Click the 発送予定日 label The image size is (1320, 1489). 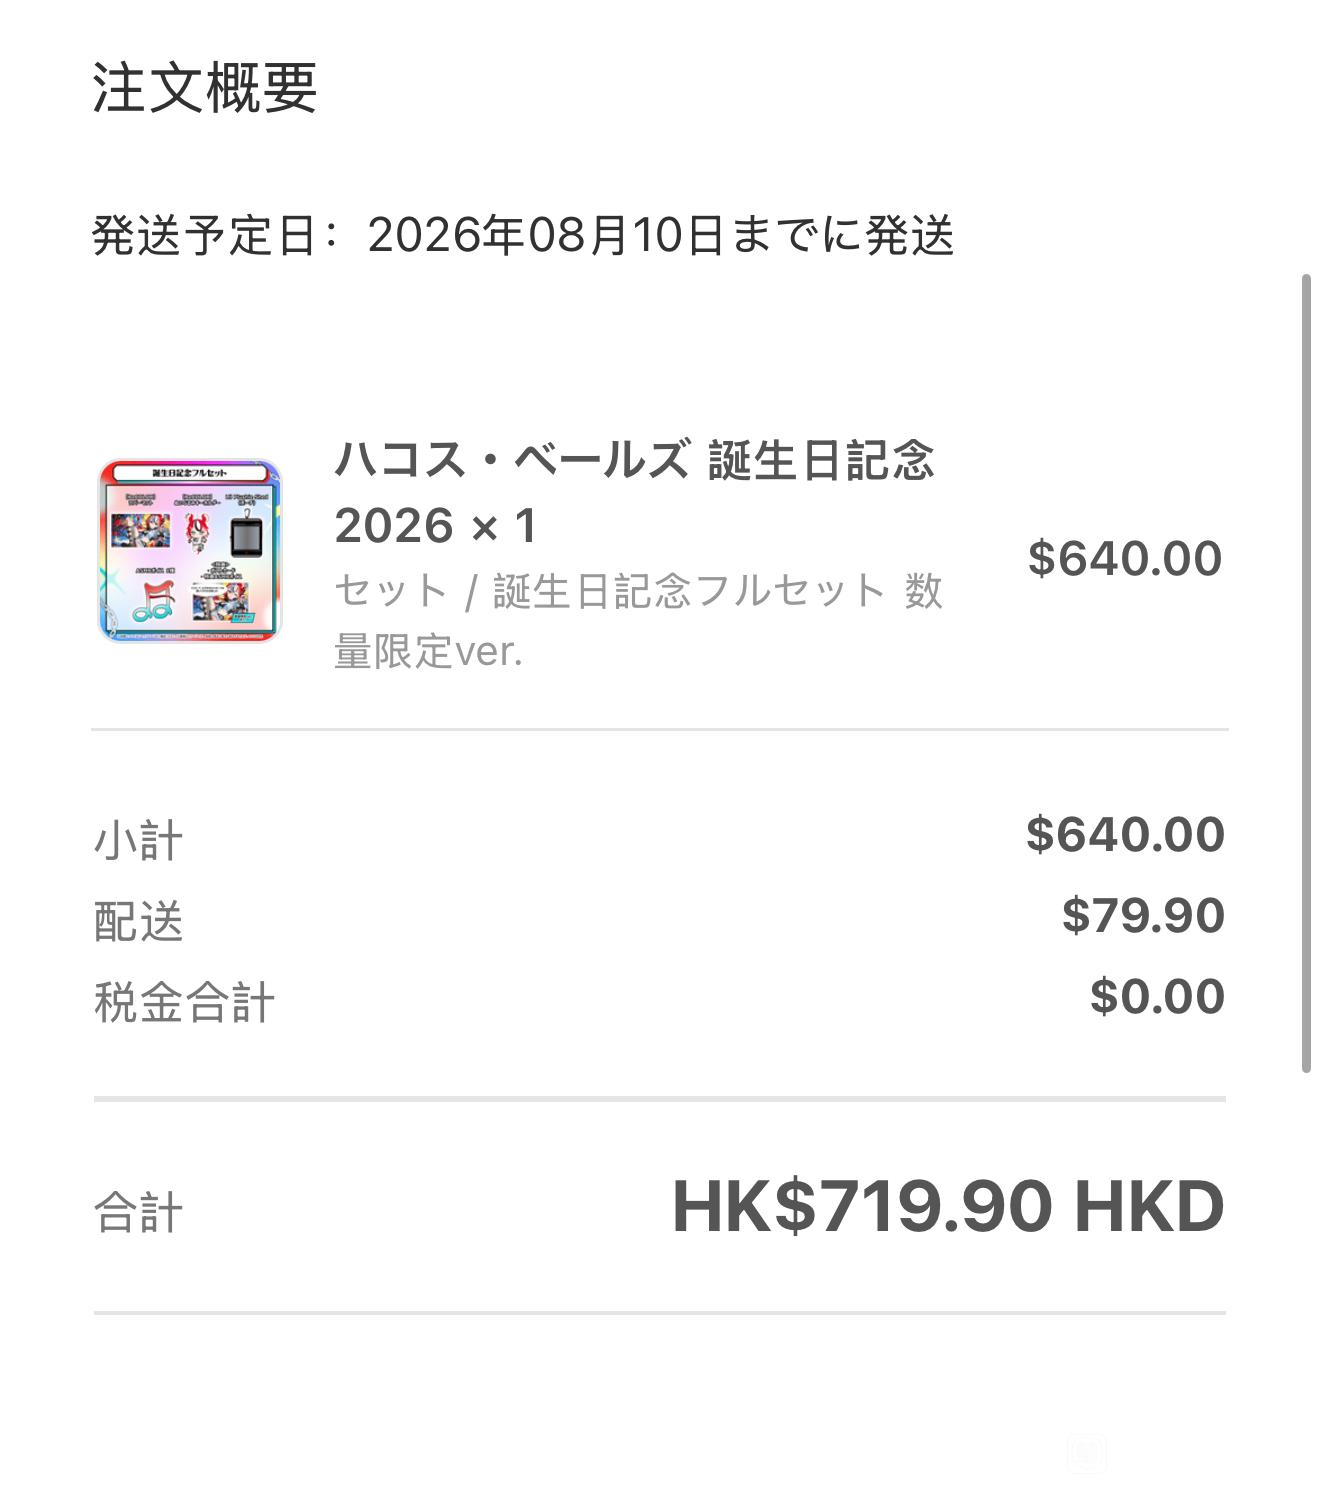[x=204, y=236]
